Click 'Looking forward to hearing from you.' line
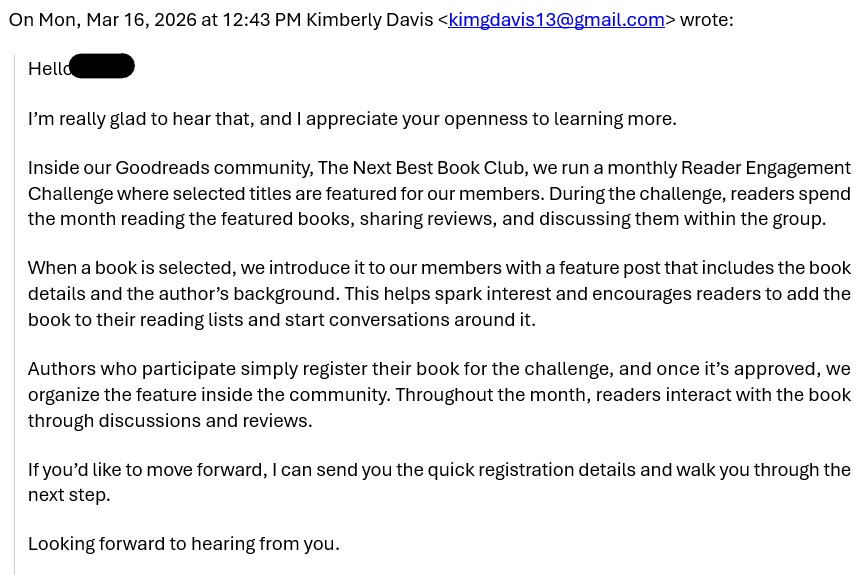 (x=184, y=544)
